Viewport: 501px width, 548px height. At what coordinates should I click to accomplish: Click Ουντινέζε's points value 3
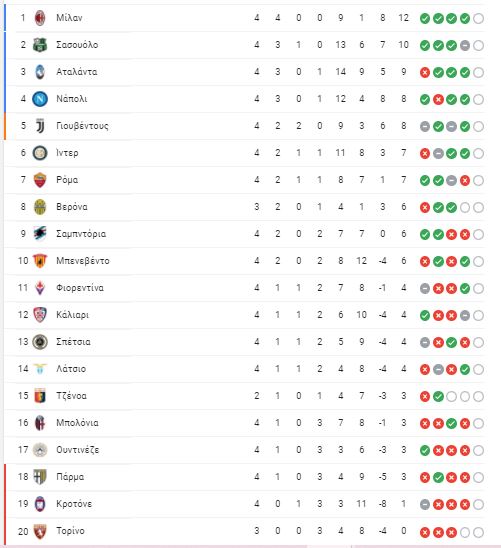404,450
